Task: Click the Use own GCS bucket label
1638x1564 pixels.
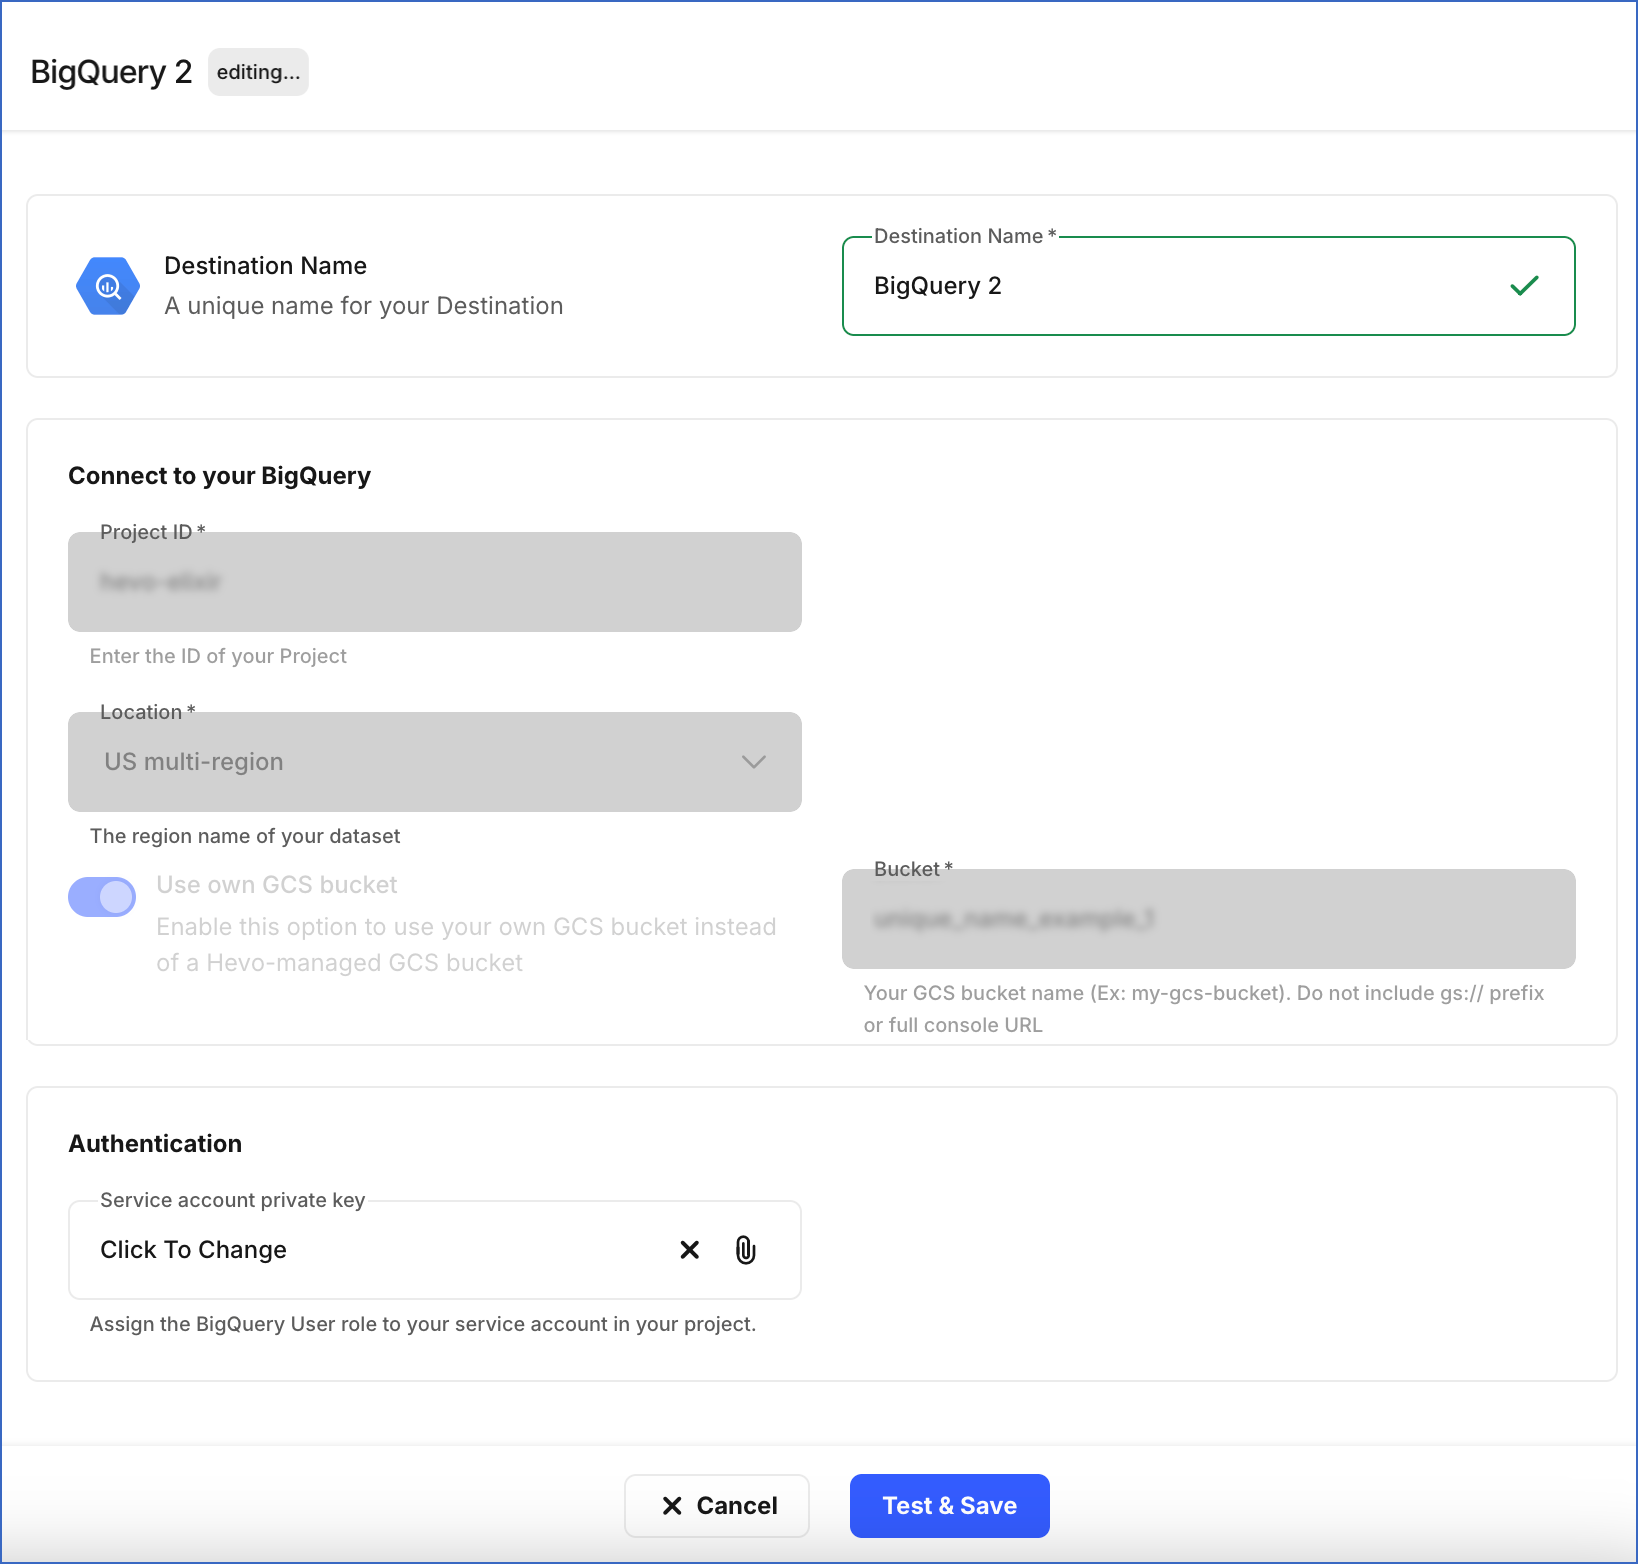Action: tap(277, 885)
